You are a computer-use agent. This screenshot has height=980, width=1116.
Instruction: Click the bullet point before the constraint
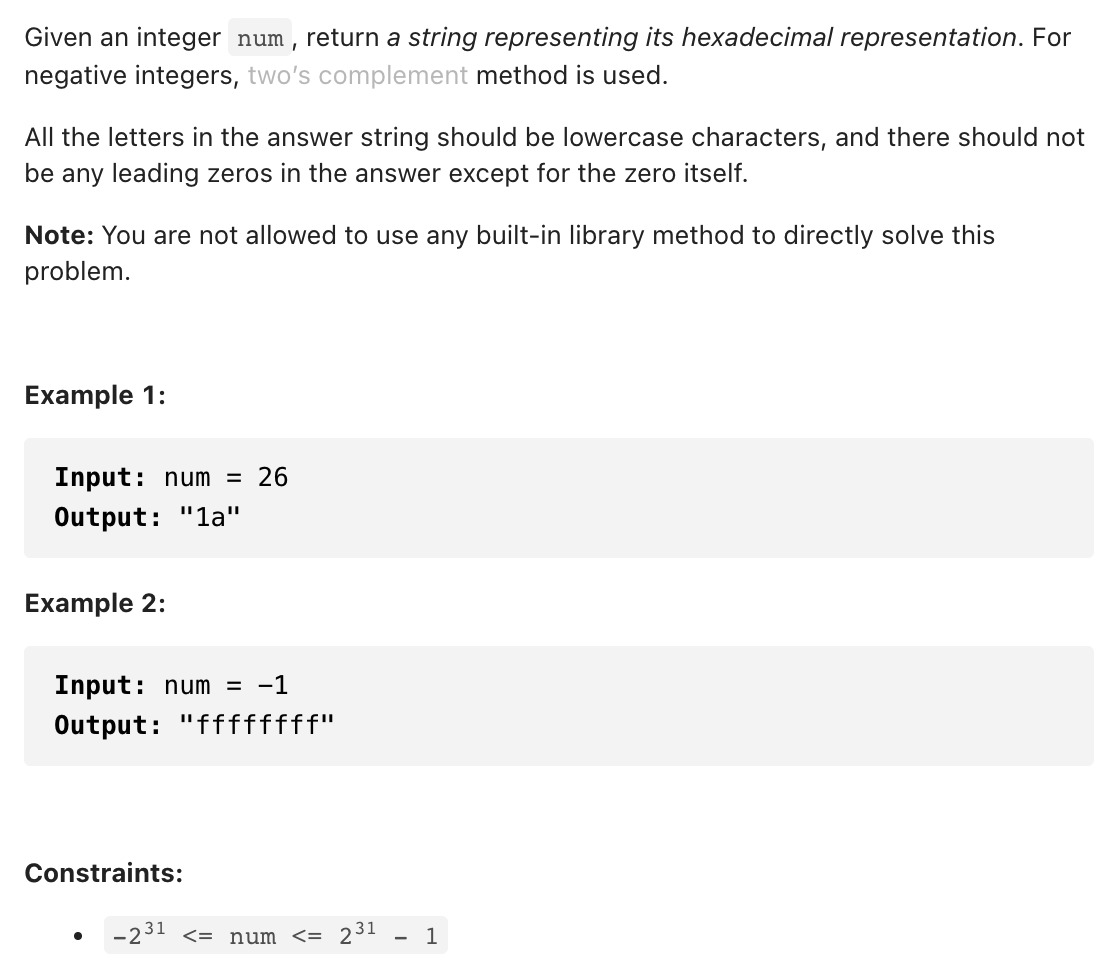point(78,936)
